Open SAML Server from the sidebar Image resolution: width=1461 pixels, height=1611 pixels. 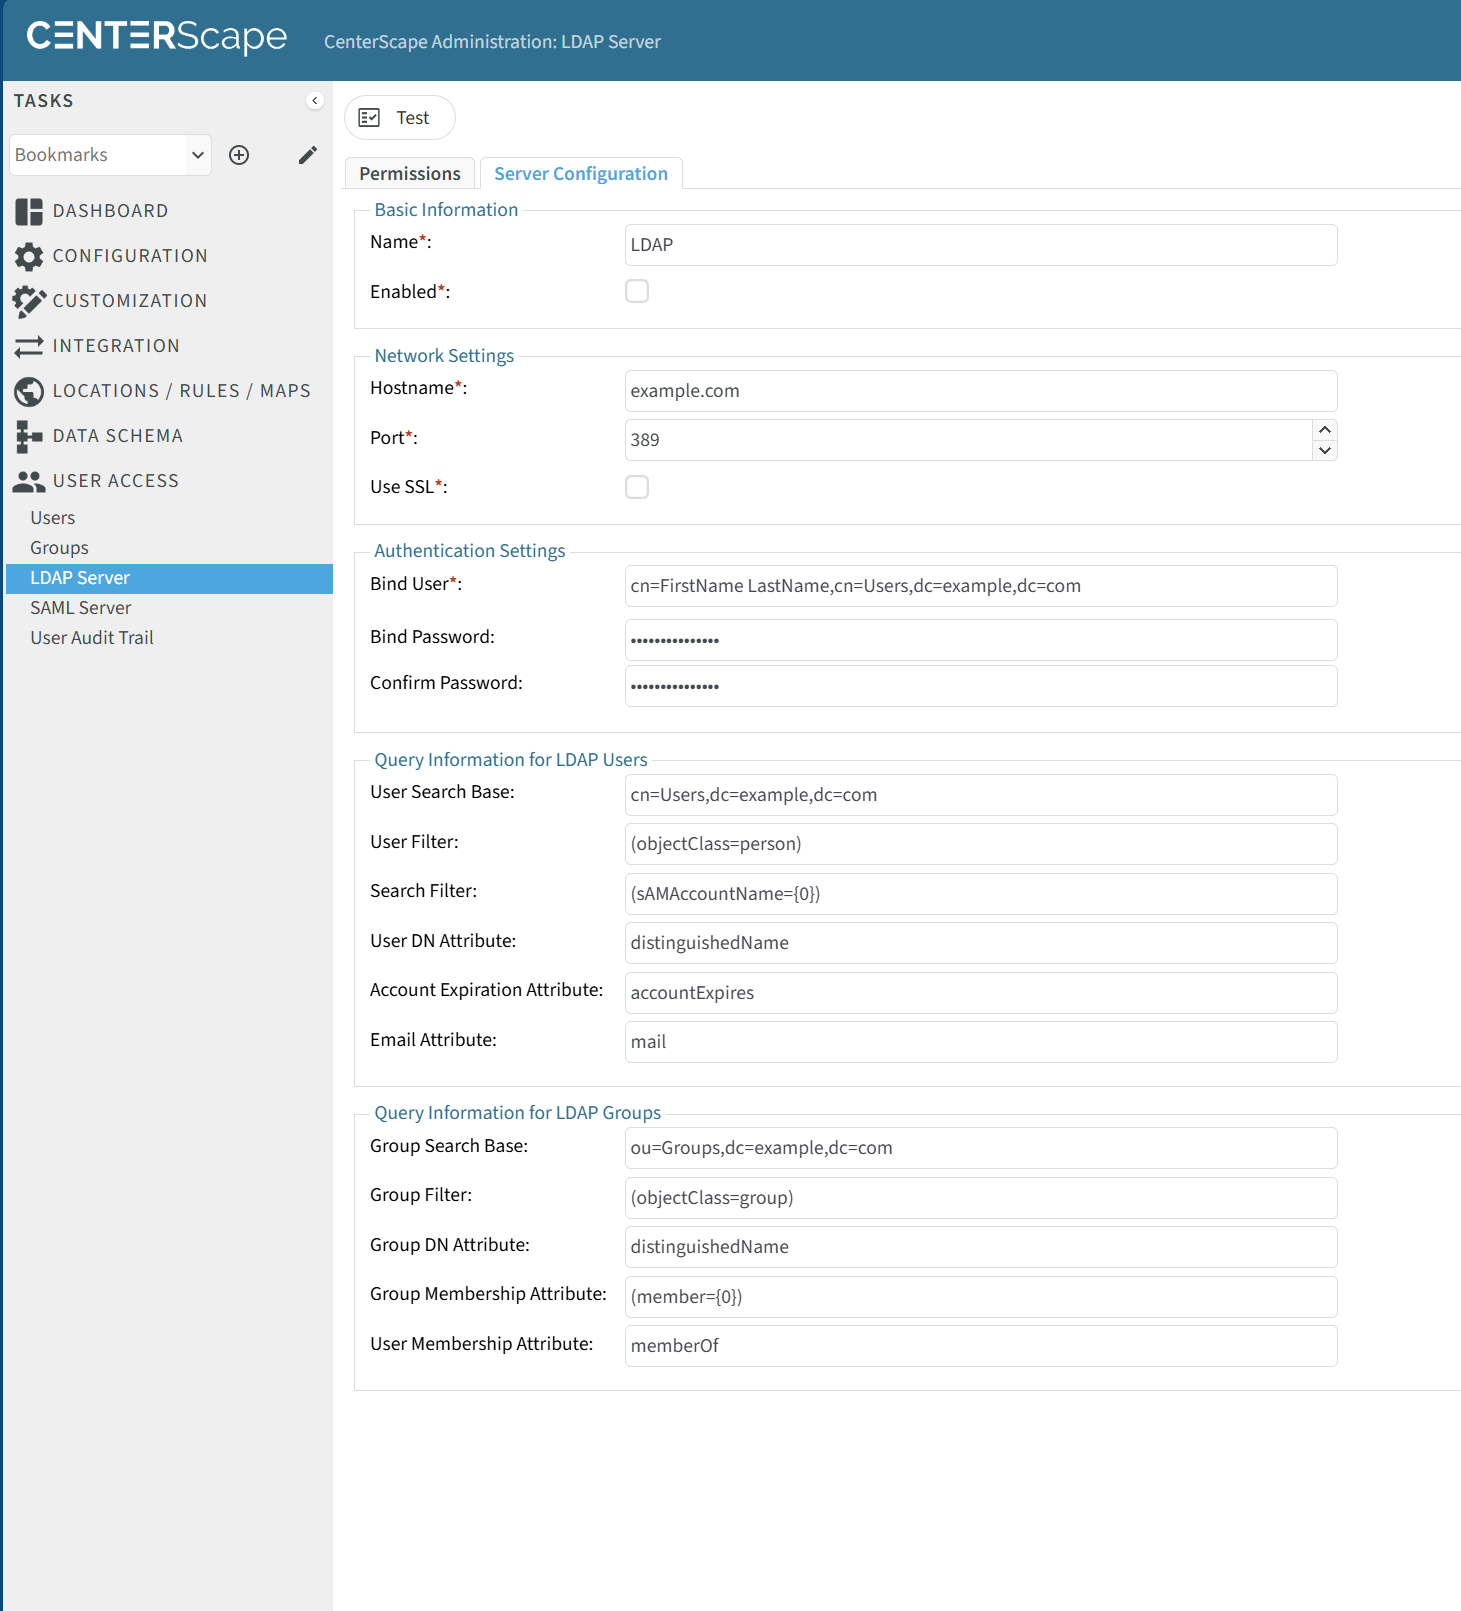(81, 608)
